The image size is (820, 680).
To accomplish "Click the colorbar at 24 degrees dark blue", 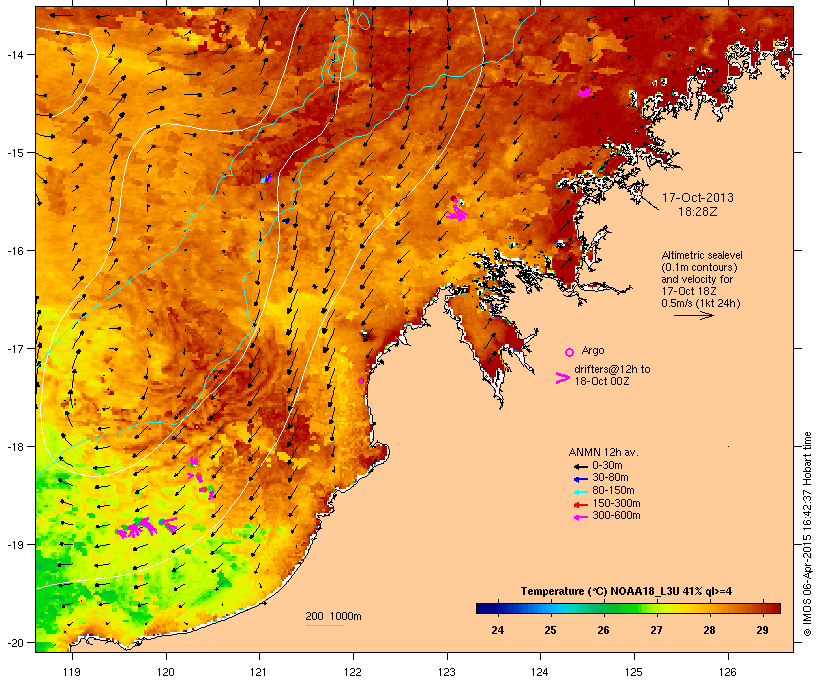I will click(497, 608).
